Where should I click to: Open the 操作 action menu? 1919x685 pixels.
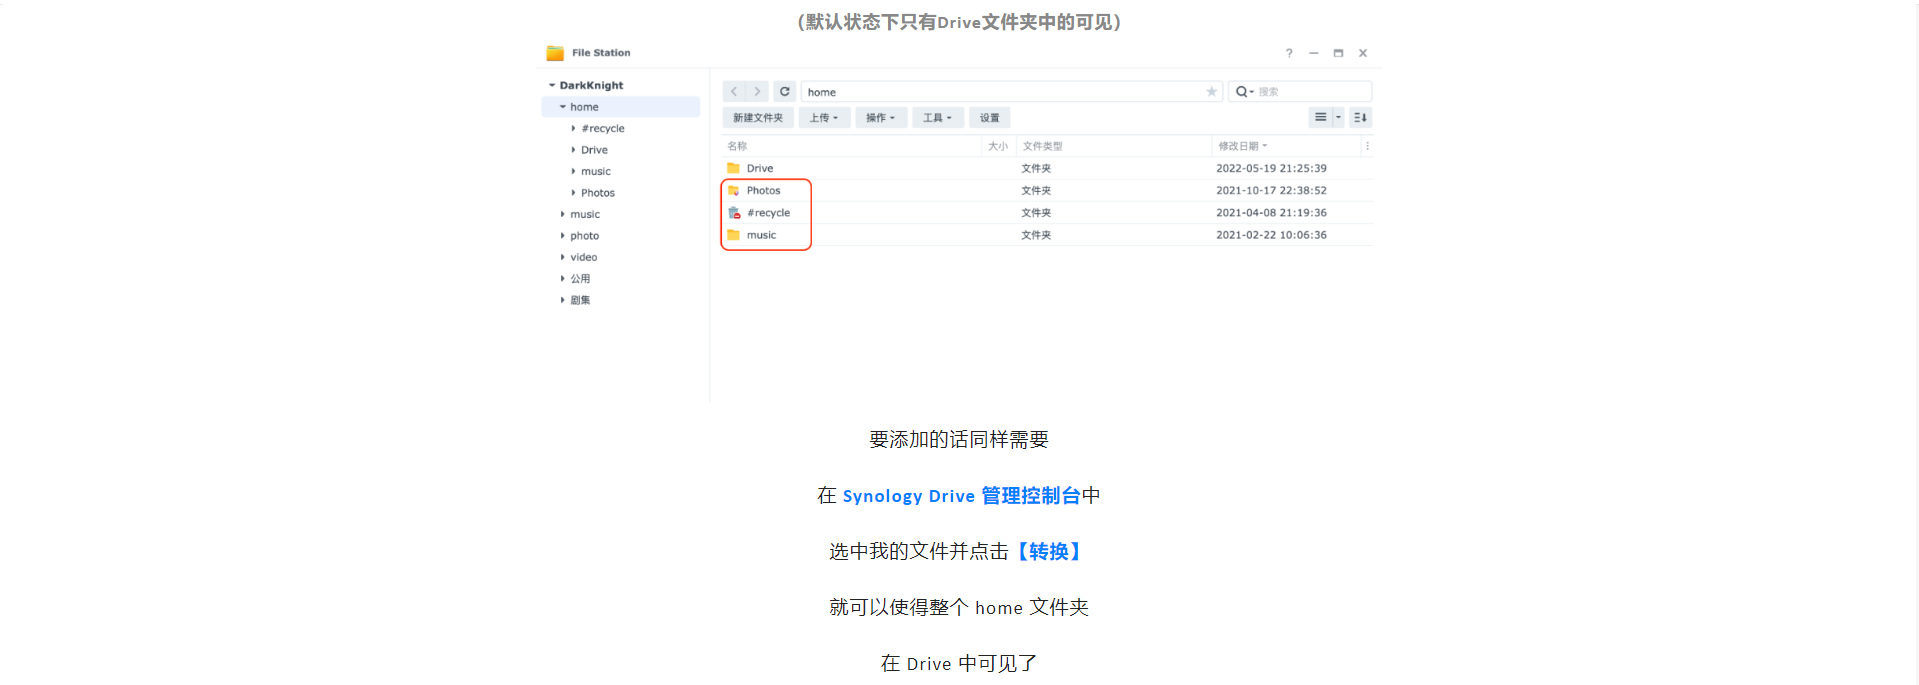pos(881,118)
